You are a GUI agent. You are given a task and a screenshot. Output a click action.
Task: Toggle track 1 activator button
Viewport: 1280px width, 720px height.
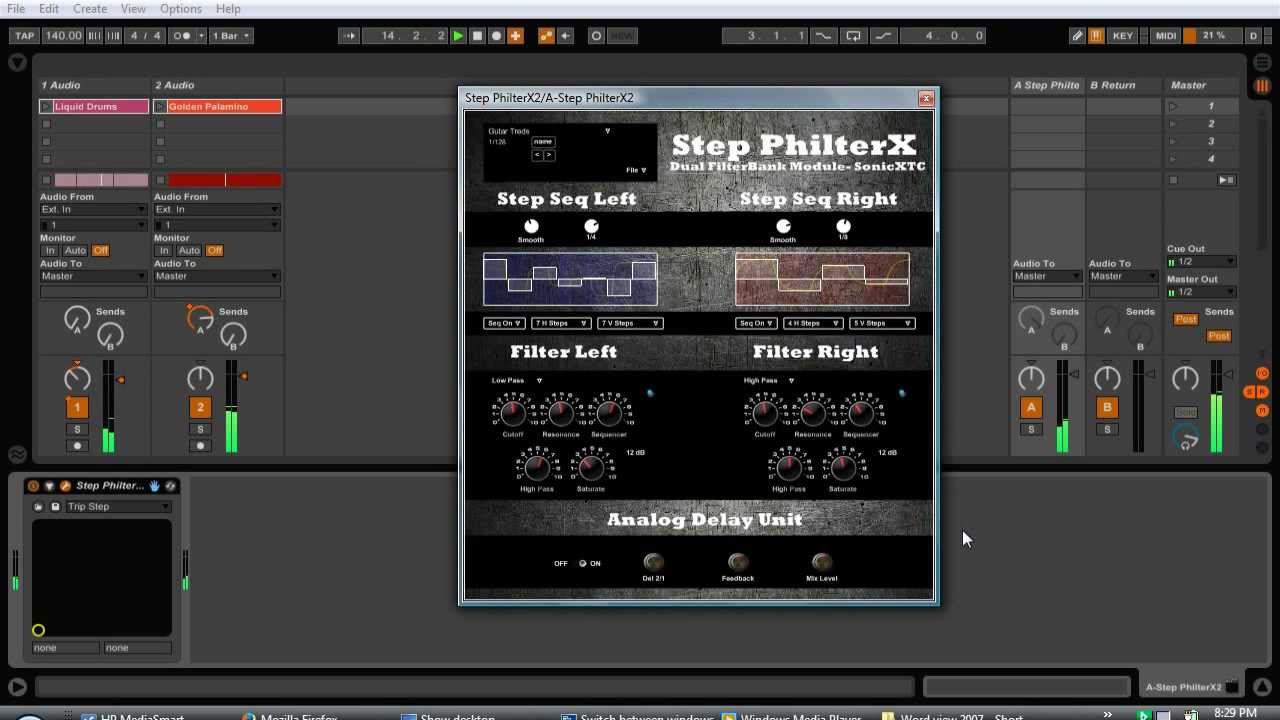pos(77,407)
